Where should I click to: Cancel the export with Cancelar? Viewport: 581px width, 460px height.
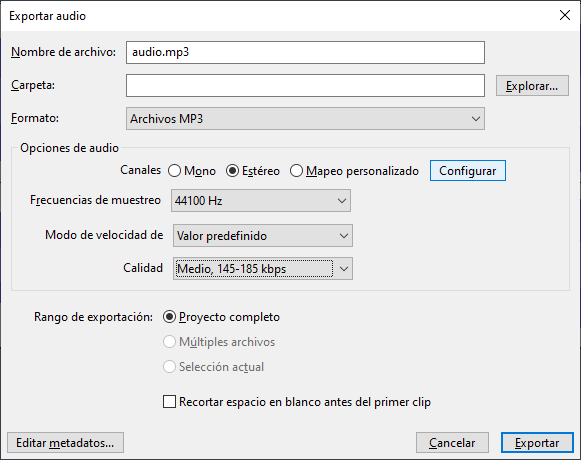452,443
